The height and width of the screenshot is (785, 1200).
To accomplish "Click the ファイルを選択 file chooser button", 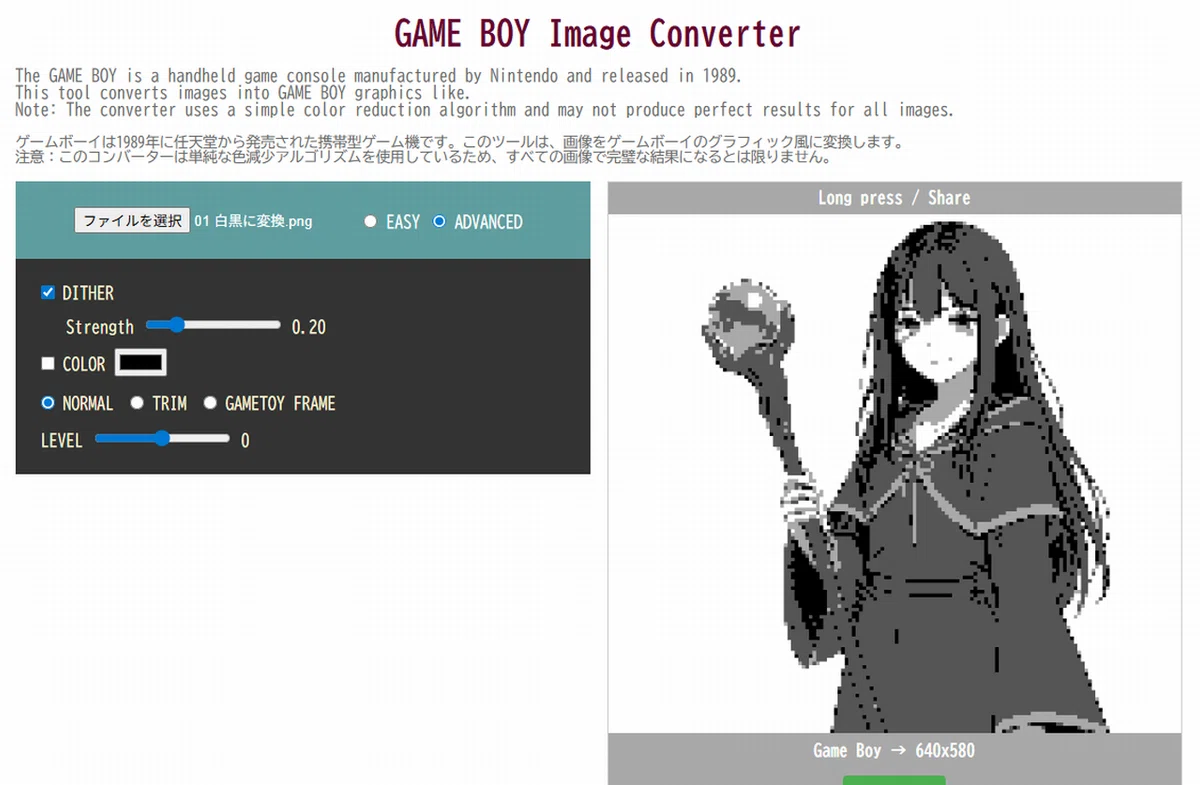I will [x=132, y=221].
